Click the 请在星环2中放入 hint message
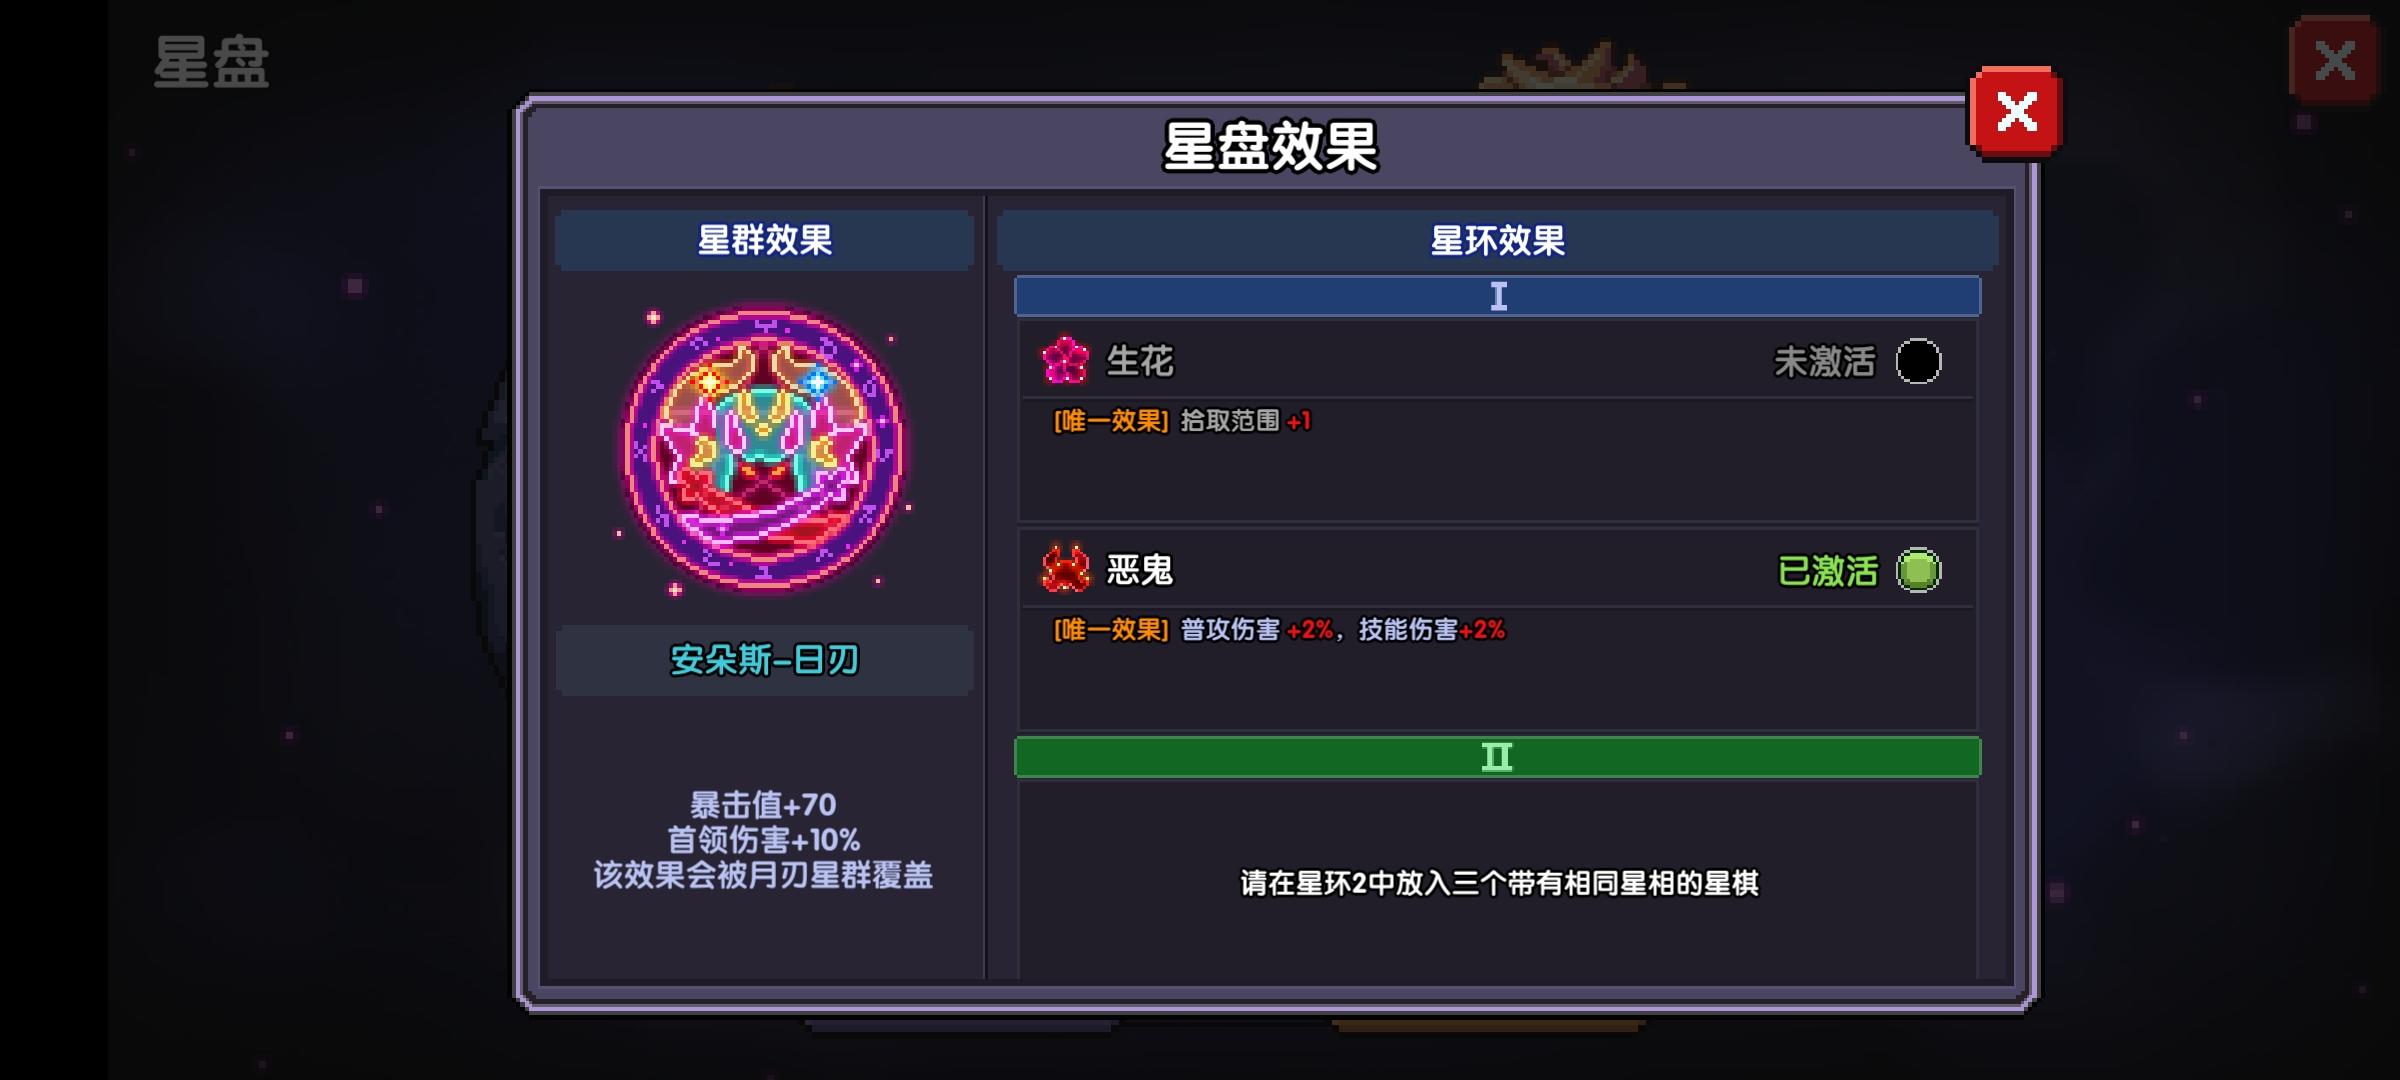Screen dimensions: 2400x1080 (1499, 883)
